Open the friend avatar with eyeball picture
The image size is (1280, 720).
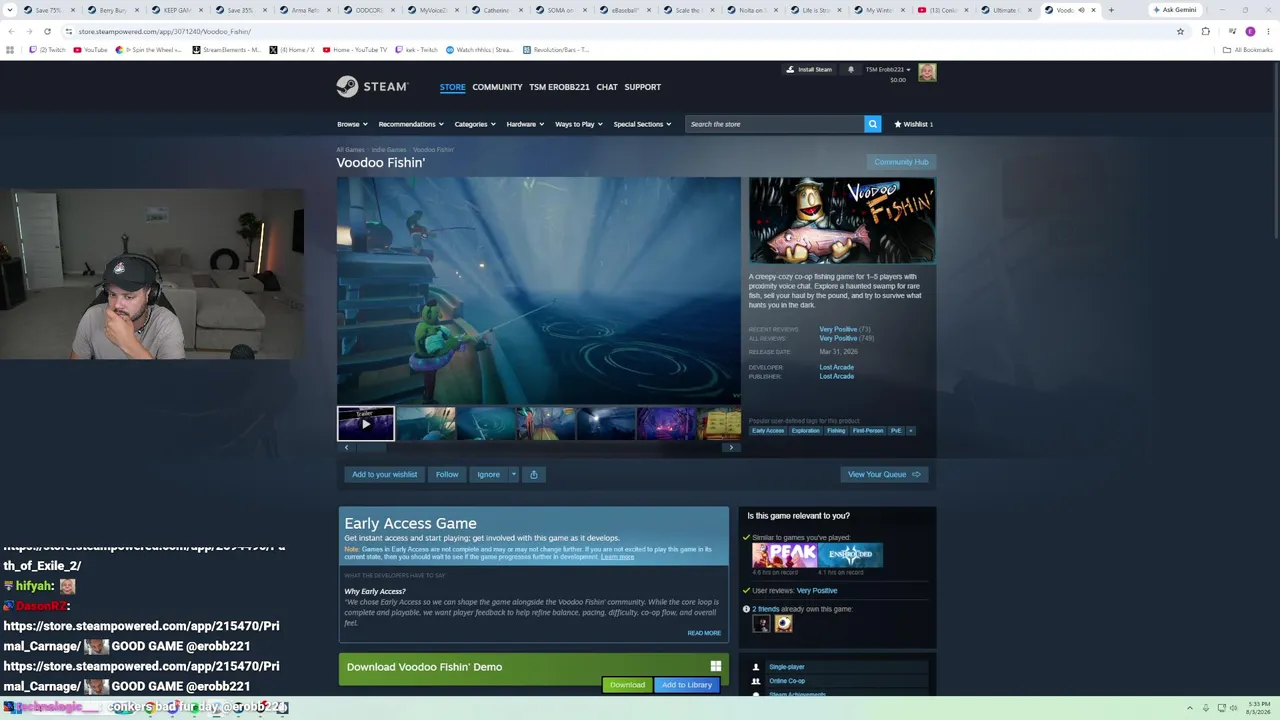(784, 624)
